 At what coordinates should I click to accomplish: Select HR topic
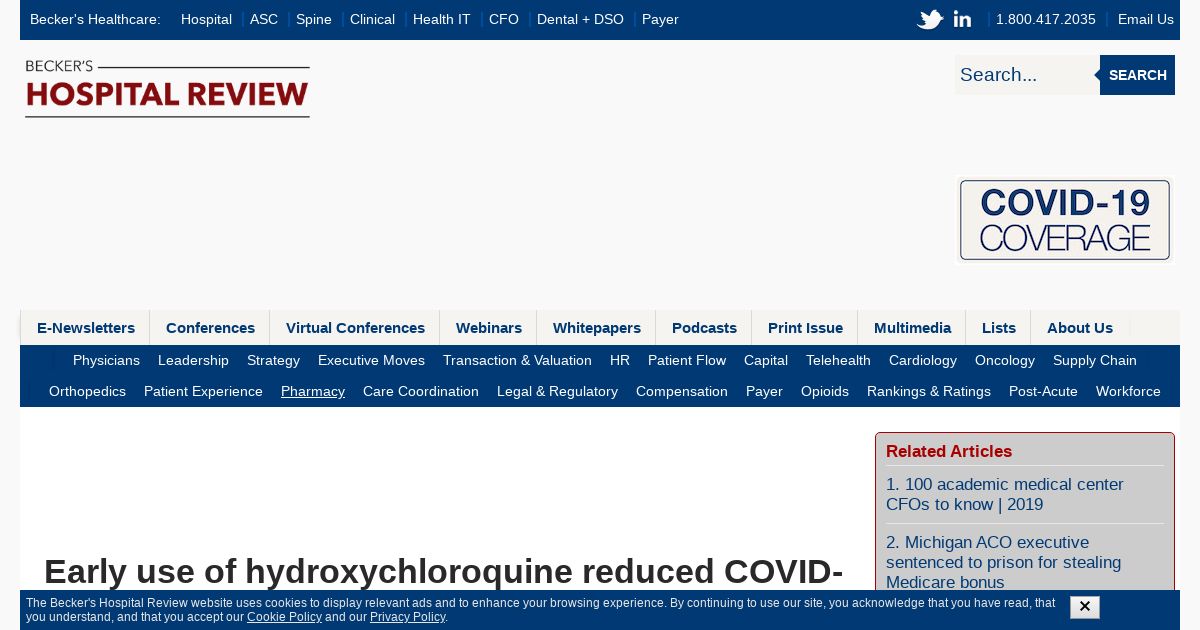620,360
